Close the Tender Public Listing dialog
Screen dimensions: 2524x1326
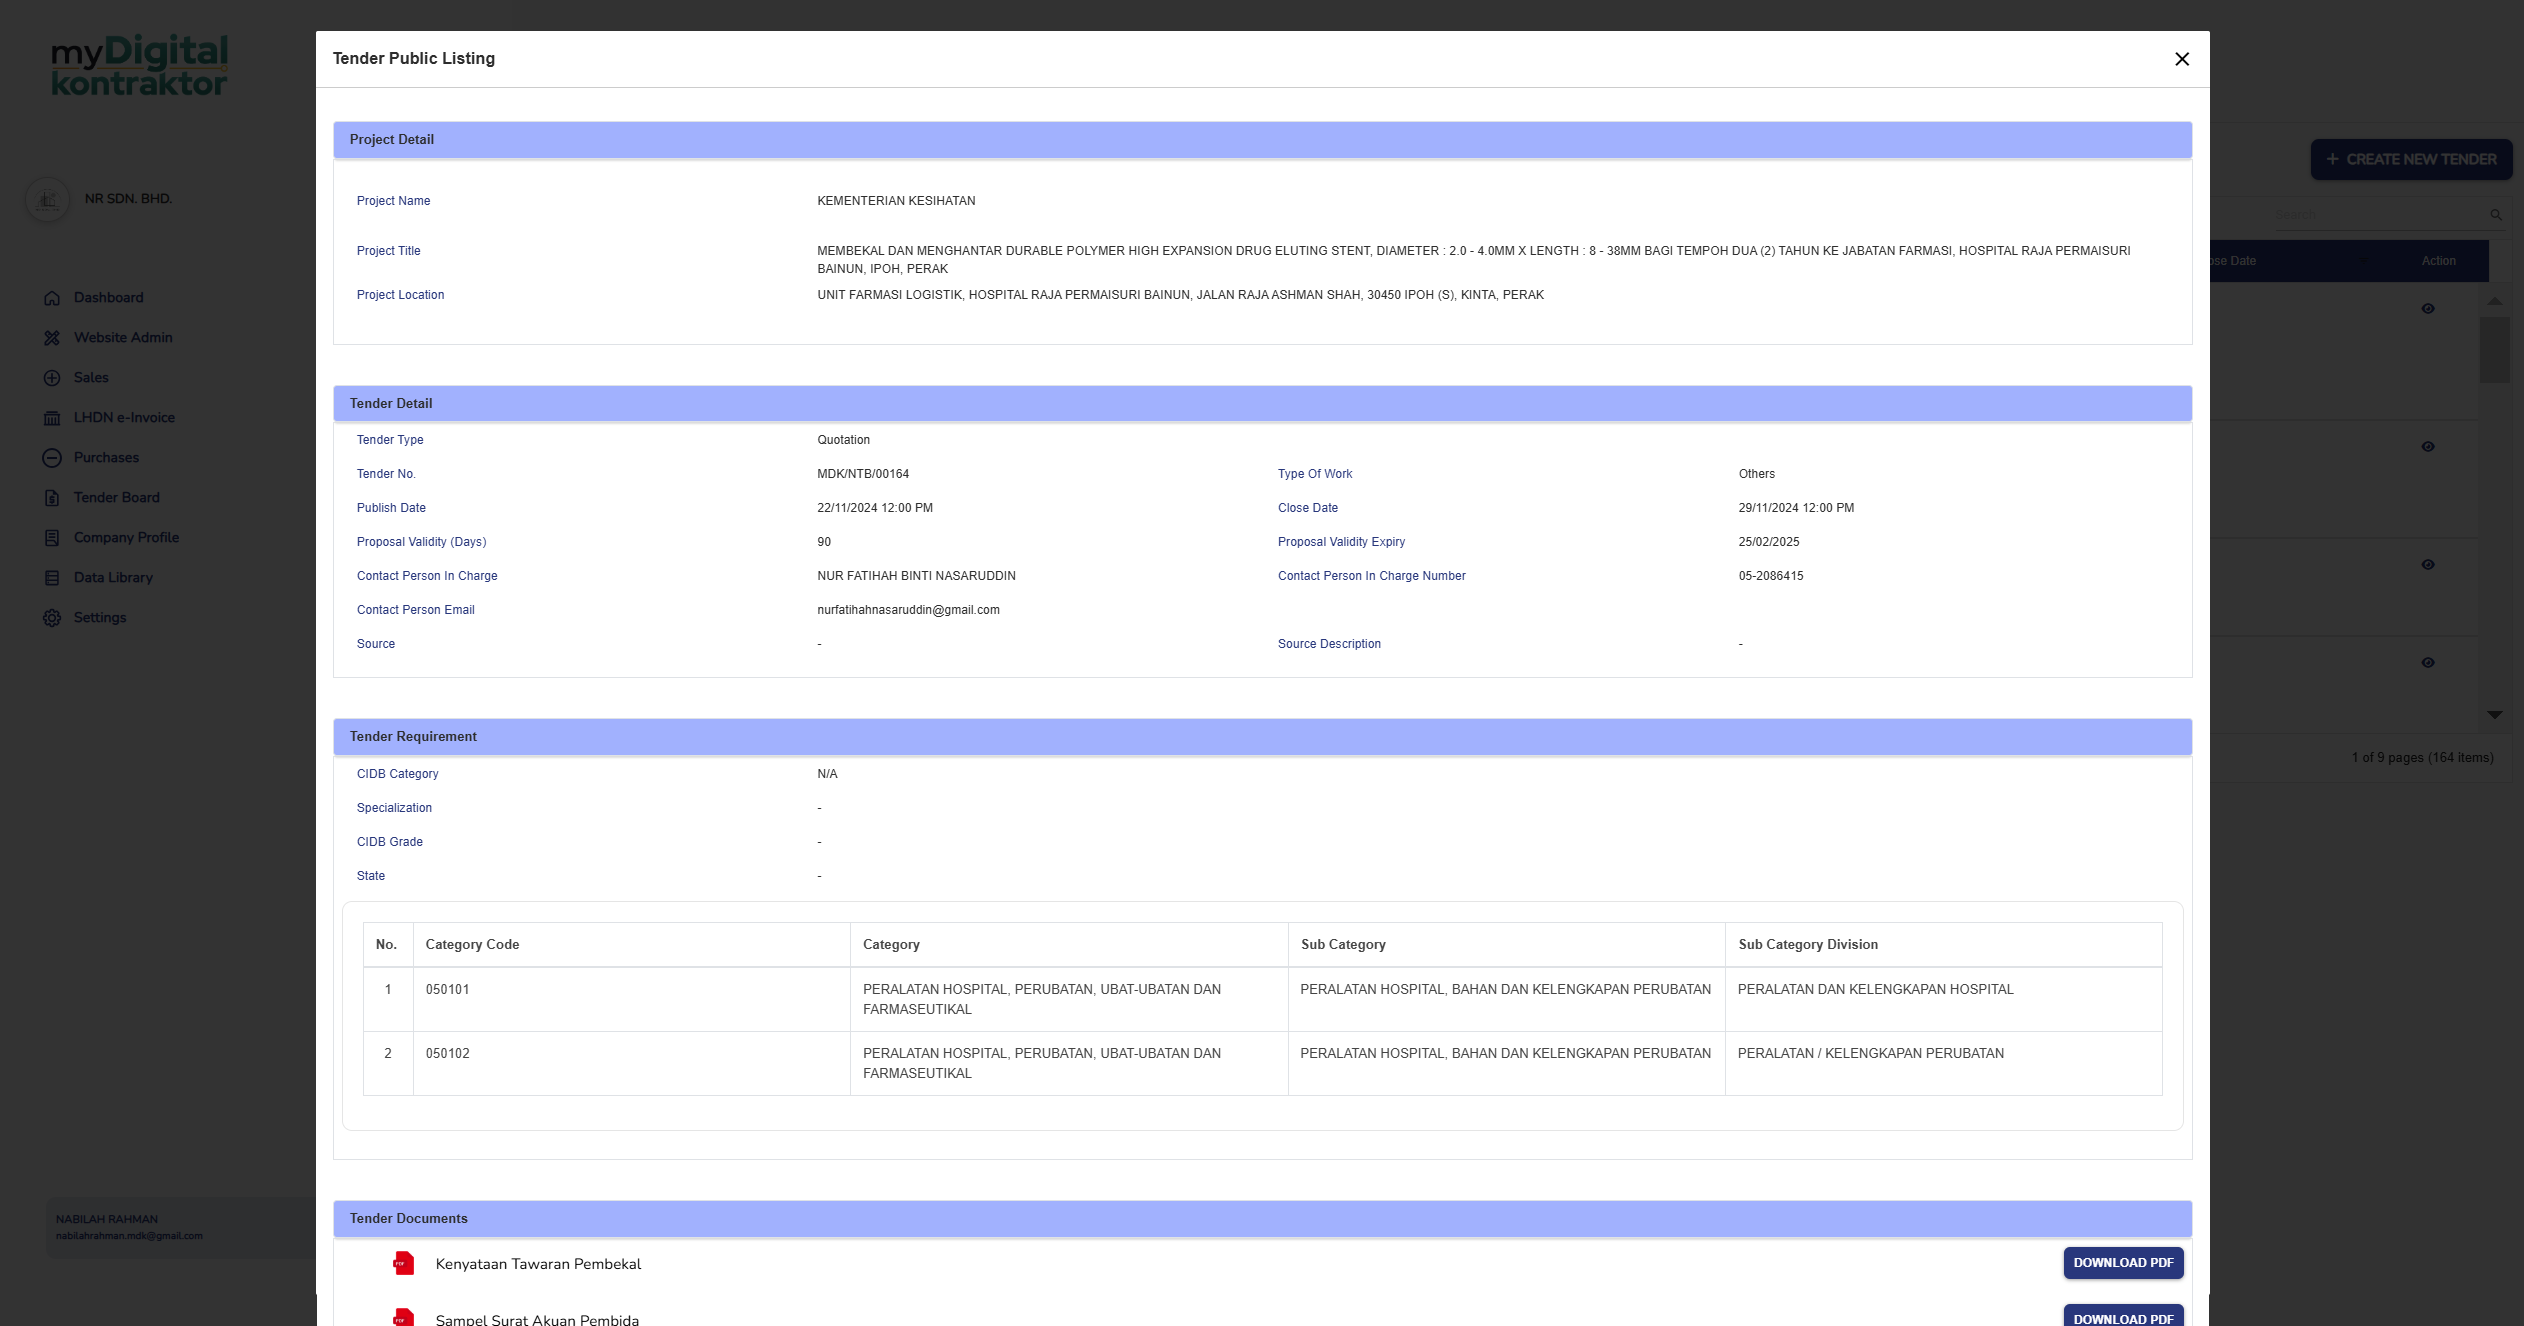(2182, 59)
